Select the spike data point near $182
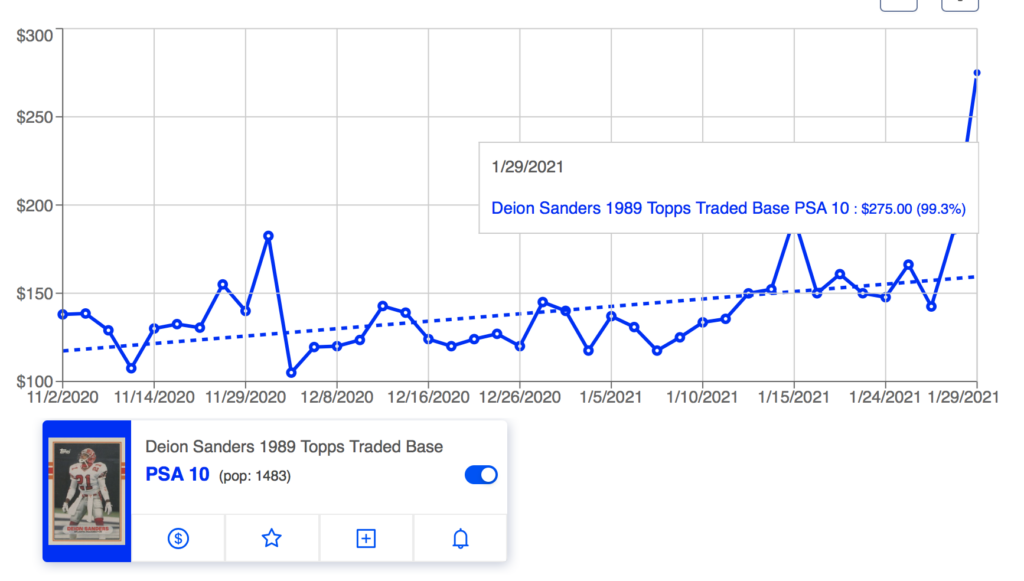Image resolution: width=1024 pixels, height=581 pixels. click(268, 236)
